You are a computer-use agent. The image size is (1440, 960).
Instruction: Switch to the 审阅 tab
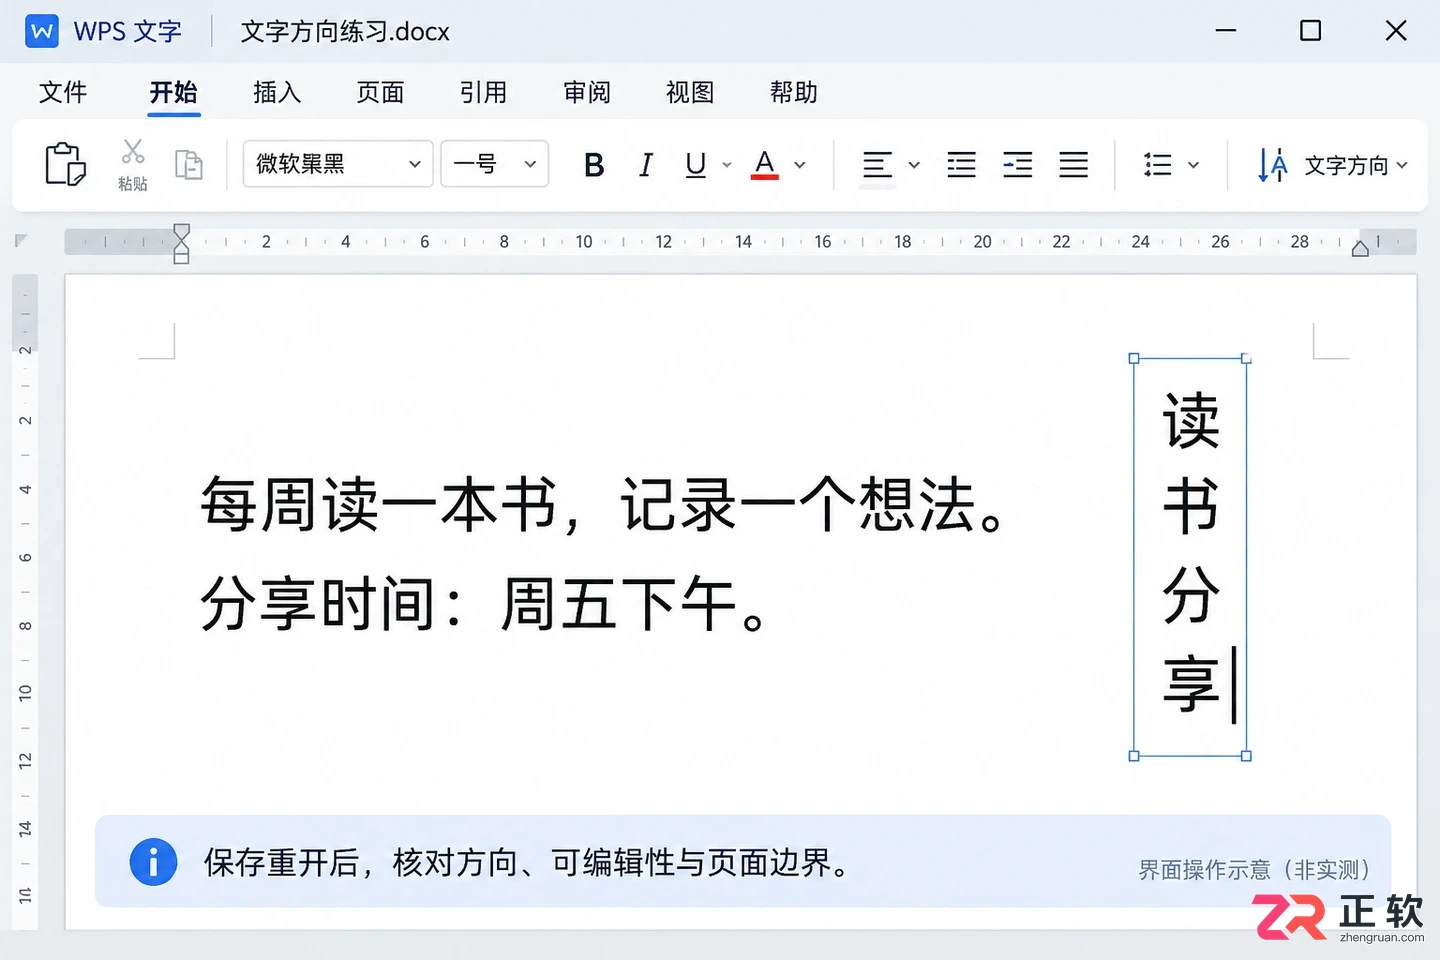tap(587, 92)
